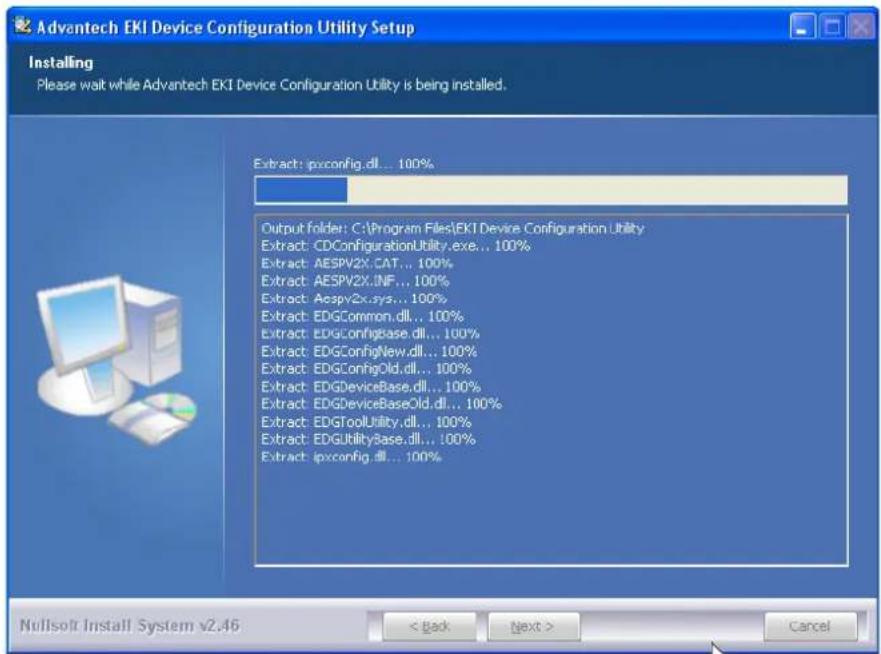Click the status text above the progress bar
The height and width of the screenshot is (654, 881).
coord(343,164)
